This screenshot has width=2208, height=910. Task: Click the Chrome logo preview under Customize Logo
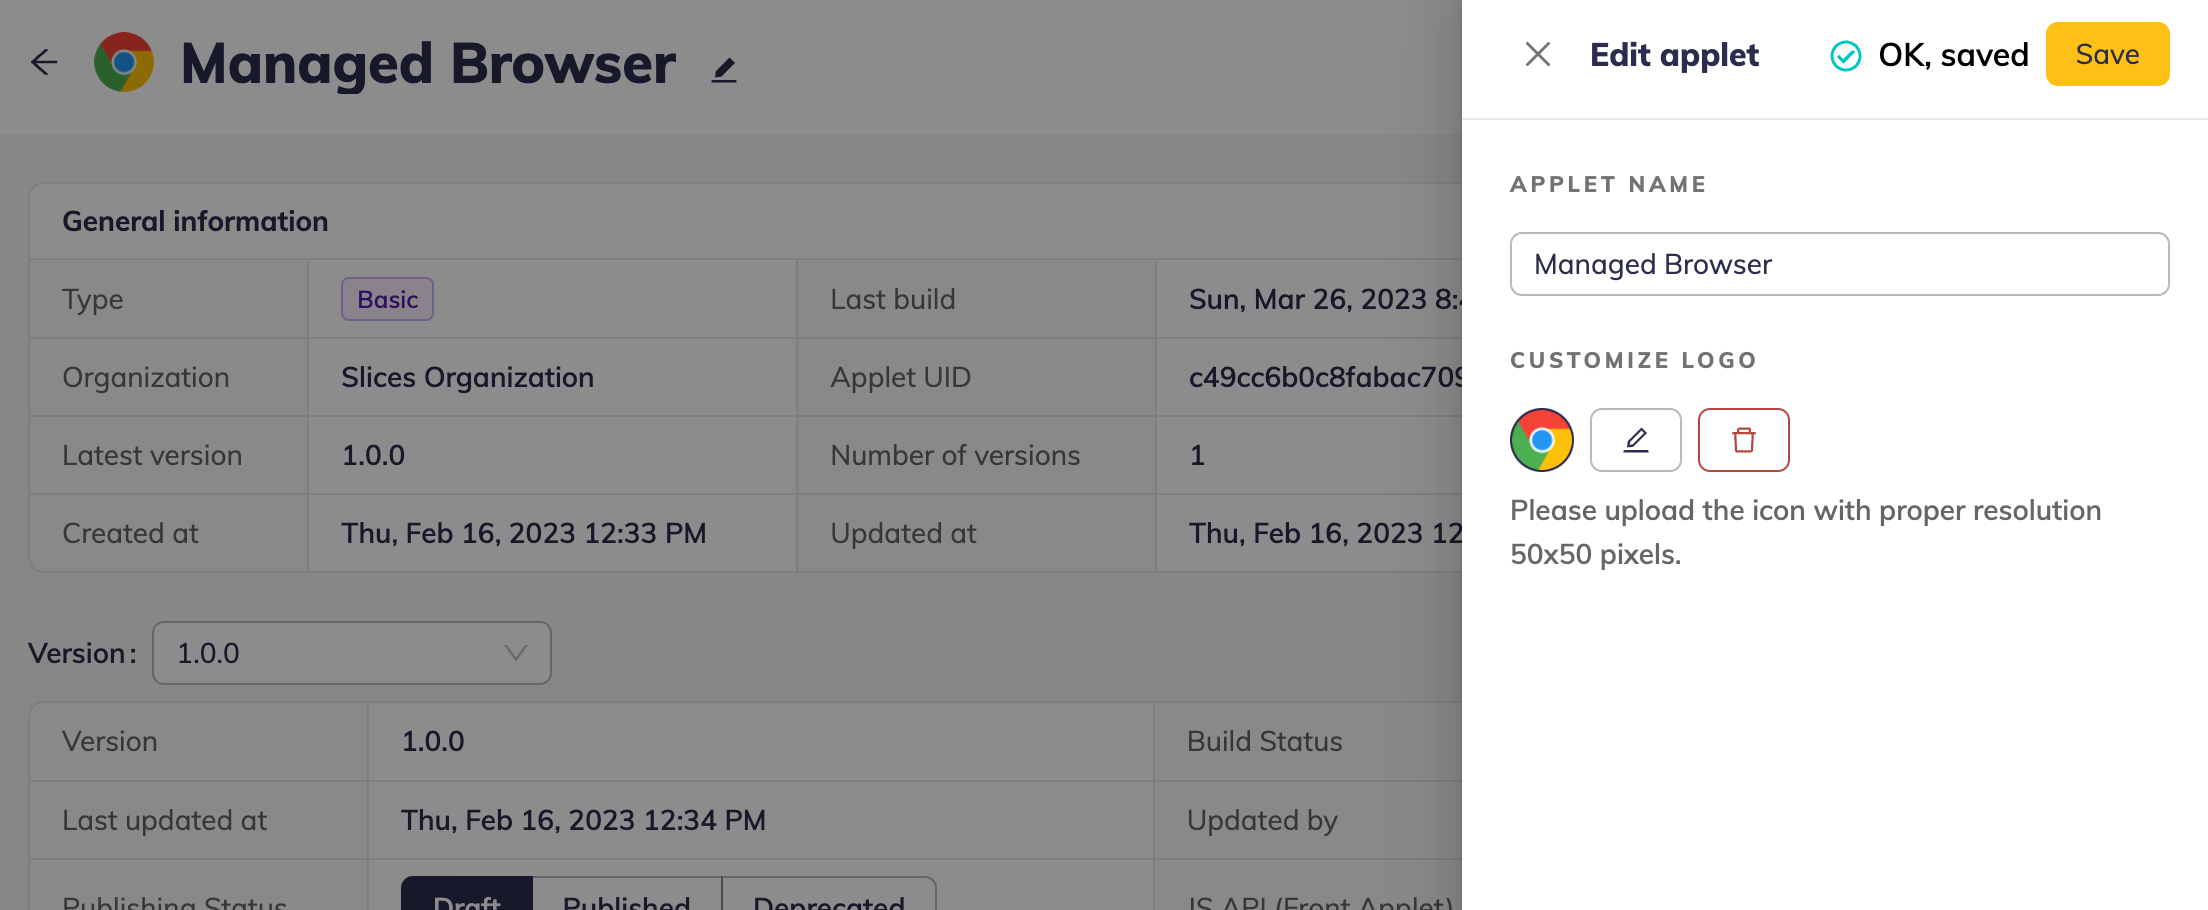point(1541,440)
